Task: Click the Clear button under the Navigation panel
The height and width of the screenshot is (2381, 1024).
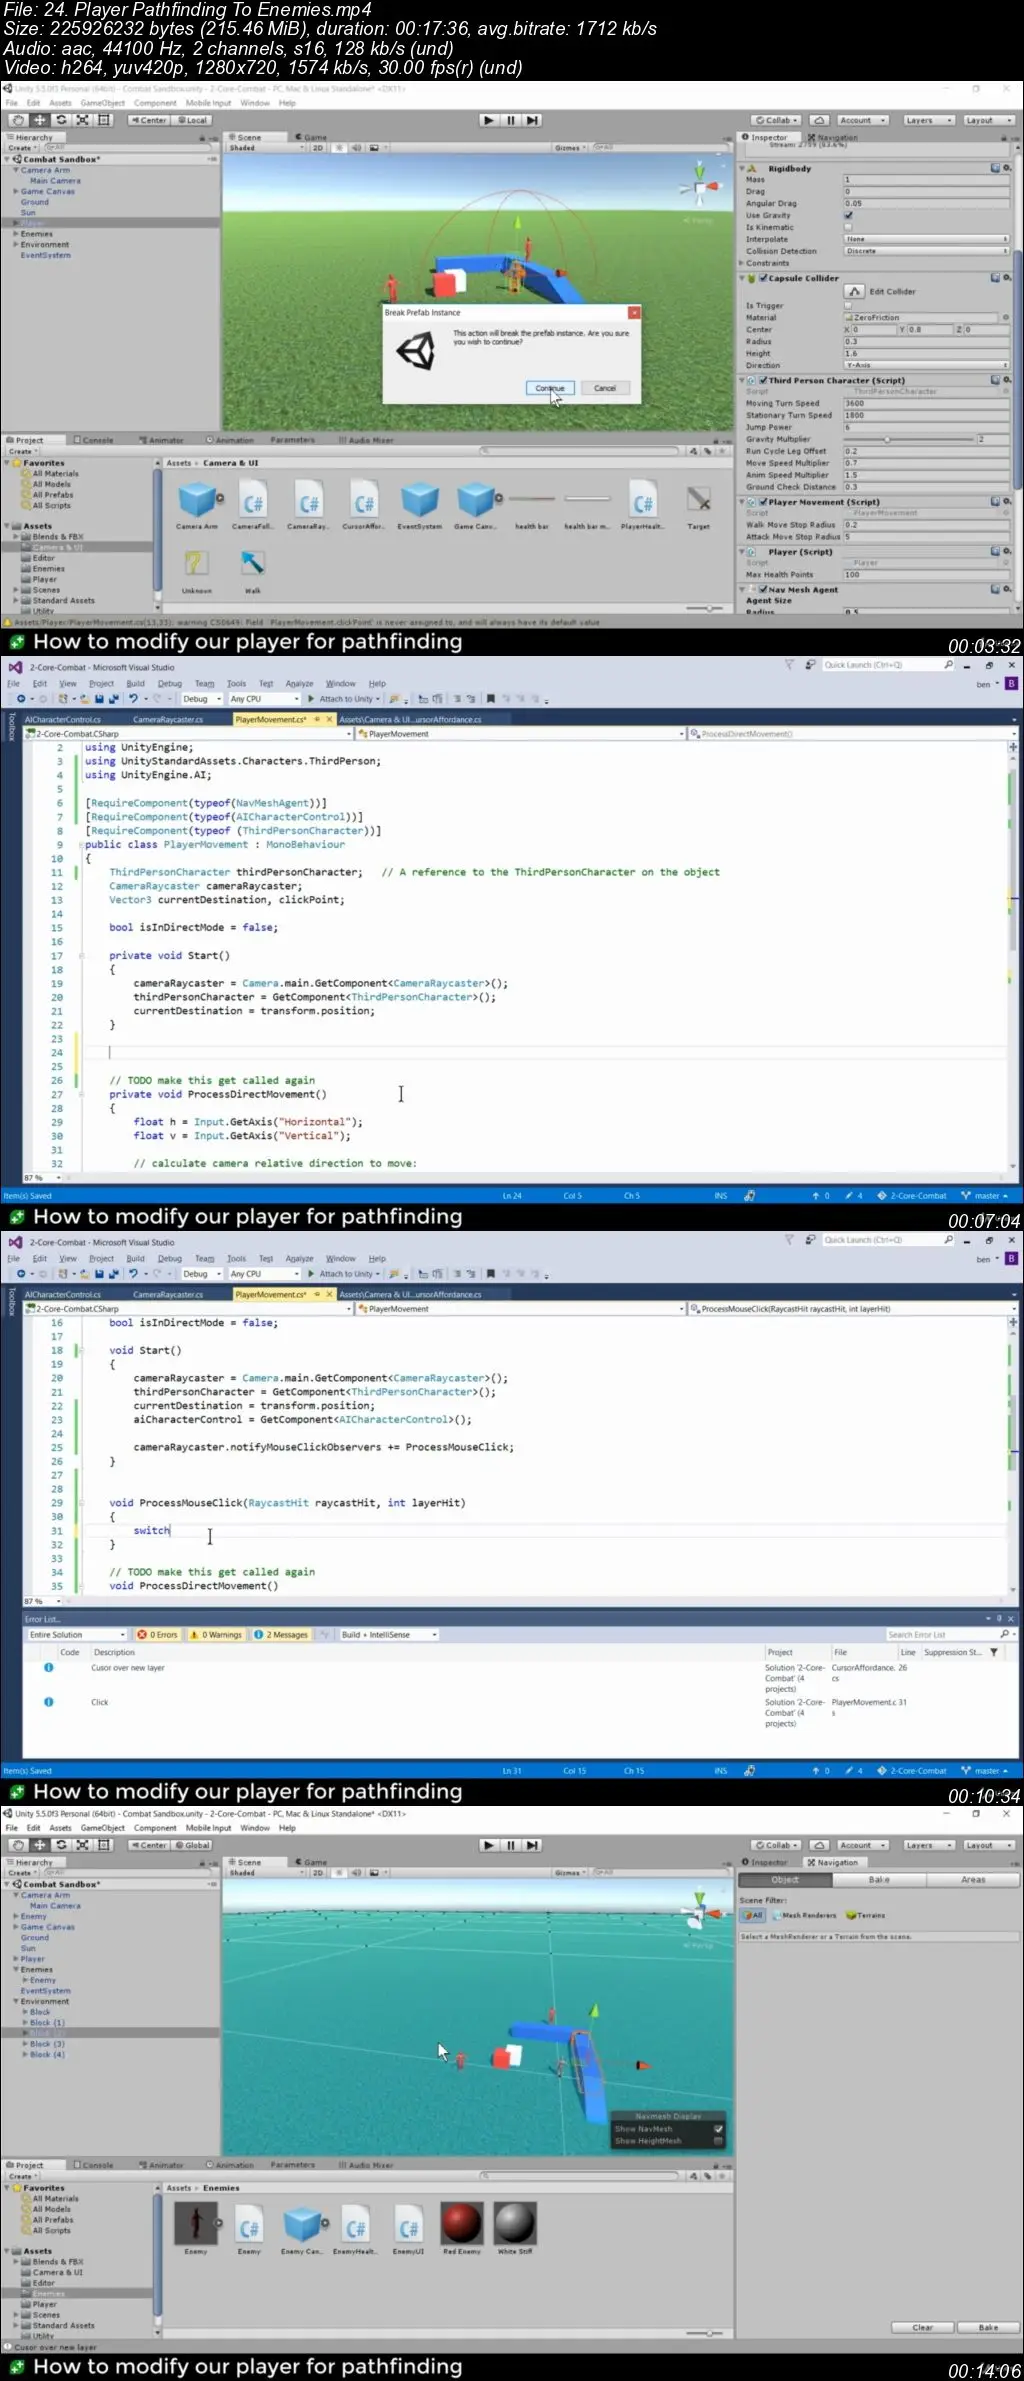Action: coord(923,2327)
